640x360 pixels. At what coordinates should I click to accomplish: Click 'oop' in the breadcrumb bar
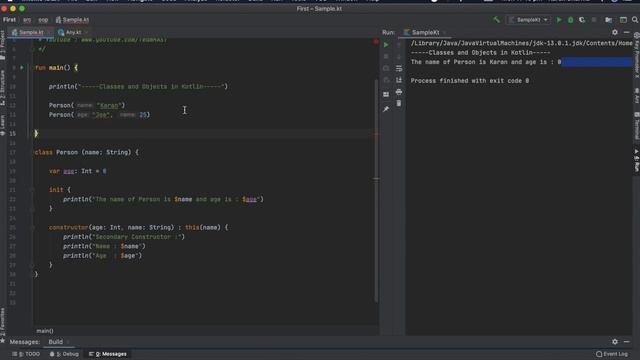[43, 20]
